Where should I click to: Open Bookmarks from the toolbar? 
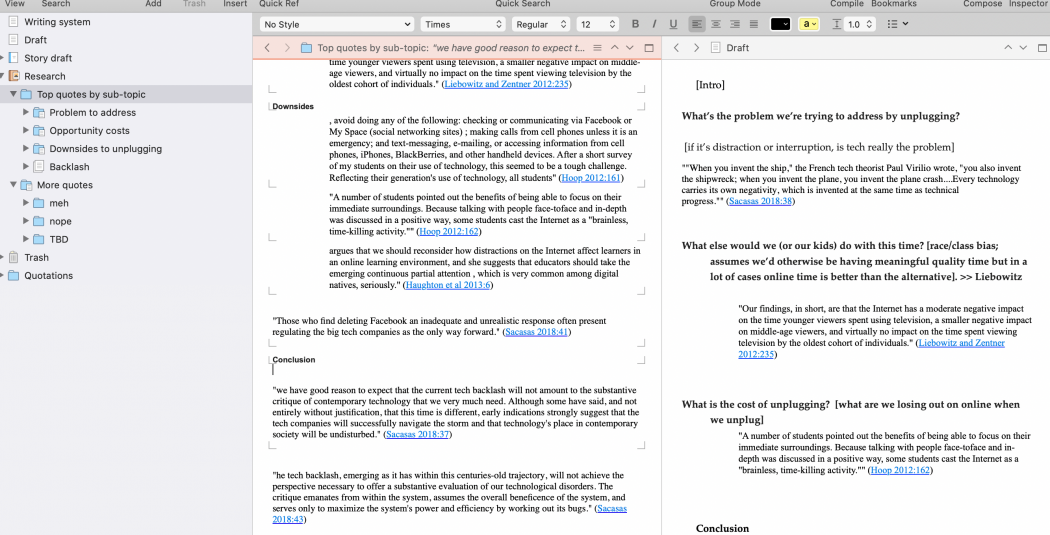click(x=895, y=3)
